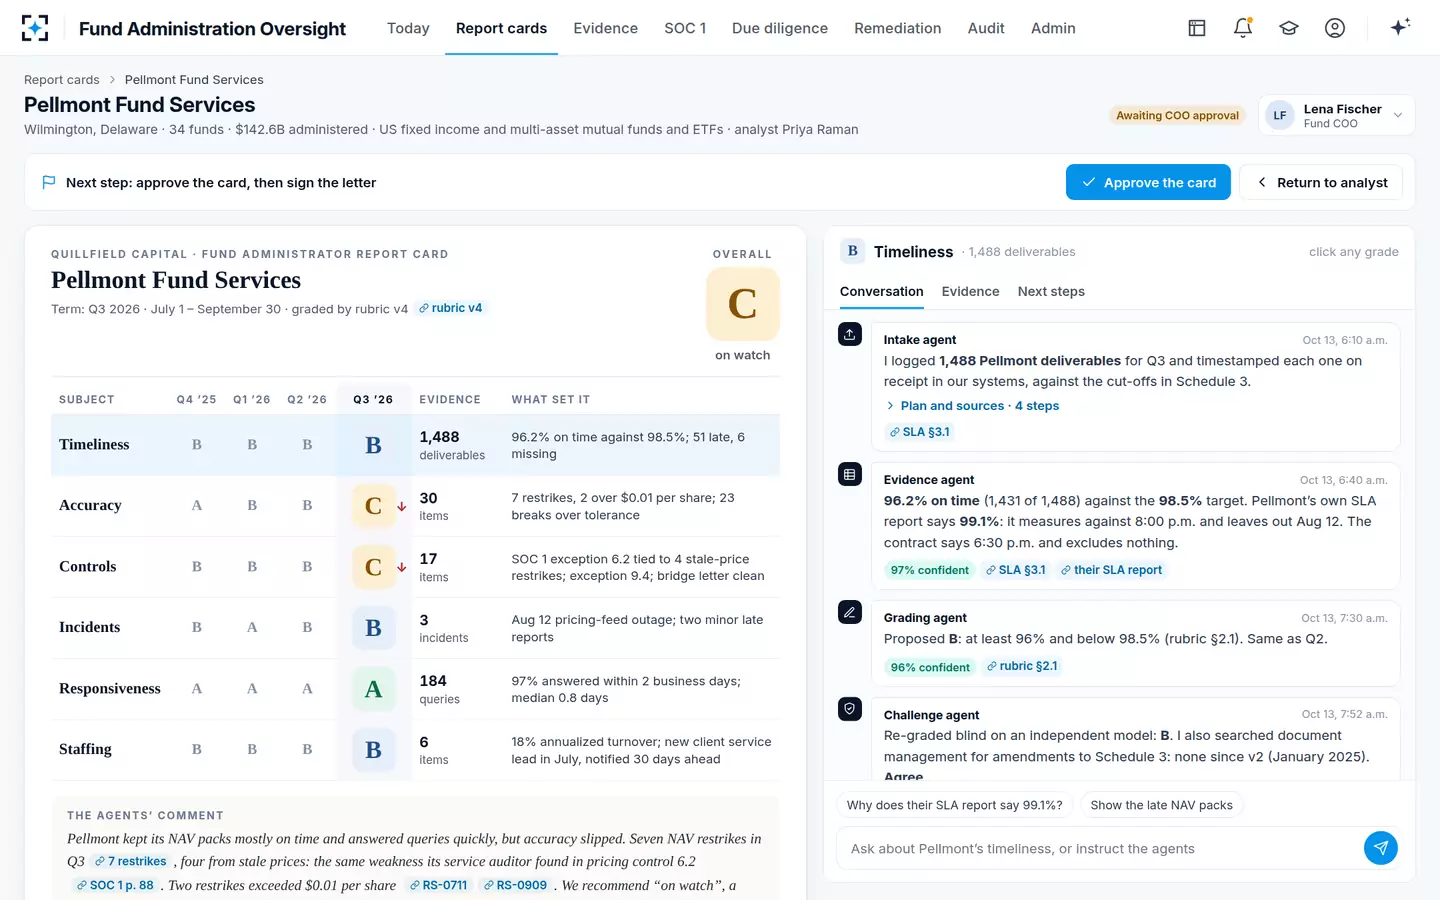Send the message with the paper plane button
The width and height of the screenshot is (1440, 900).
(1381, 848)
